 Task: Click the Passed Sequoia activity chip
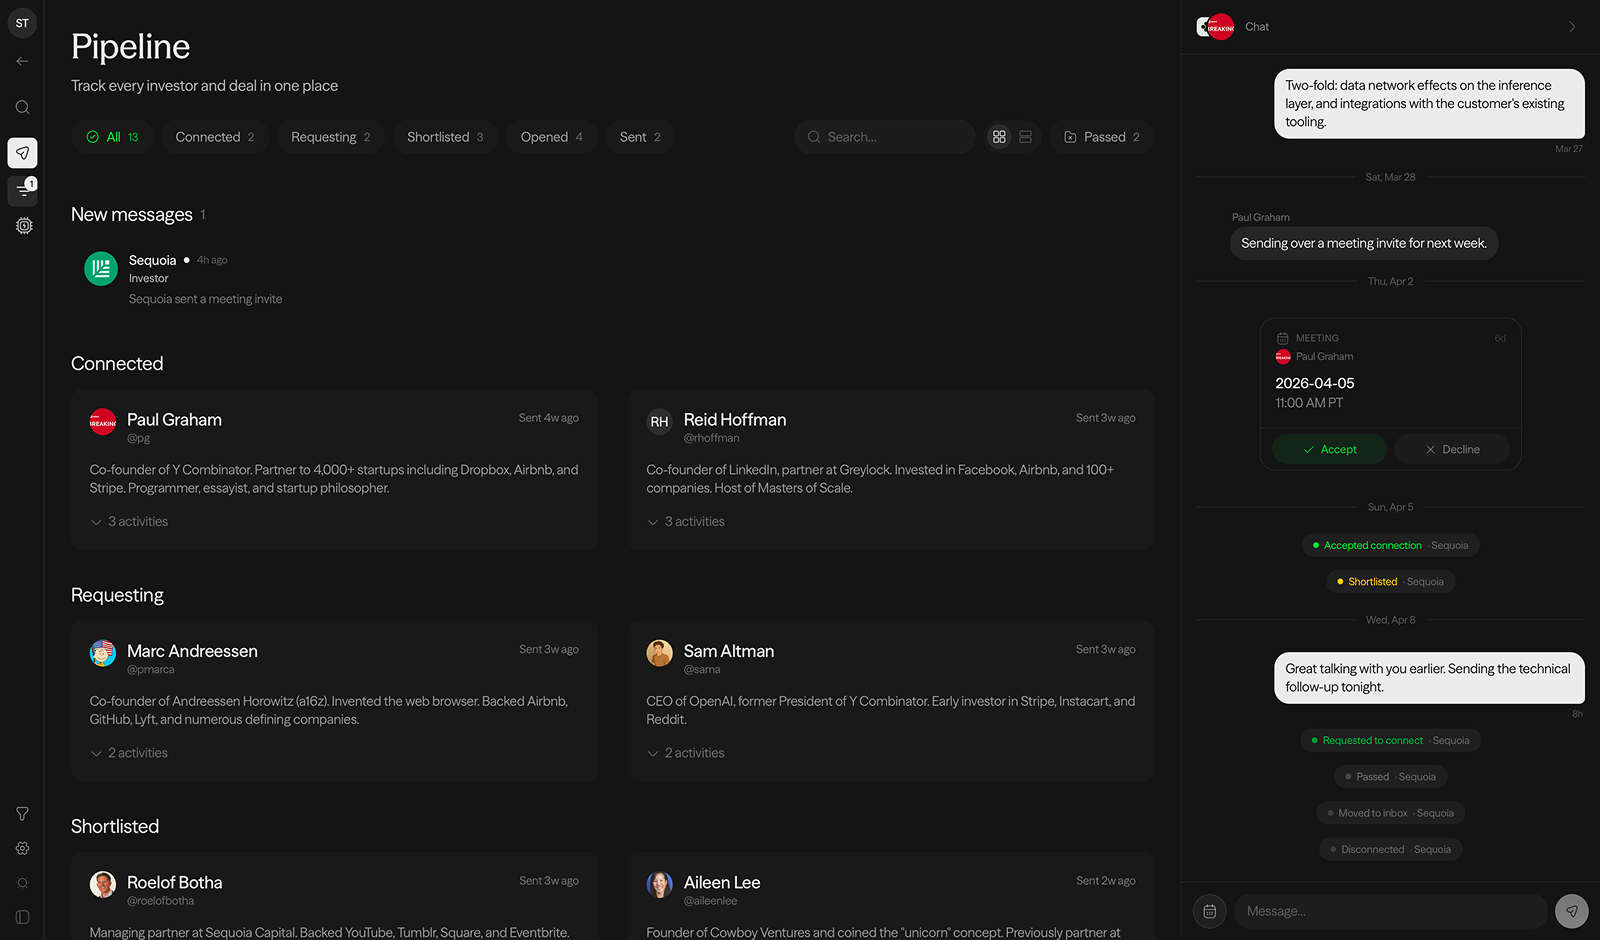click(1390, 777)
